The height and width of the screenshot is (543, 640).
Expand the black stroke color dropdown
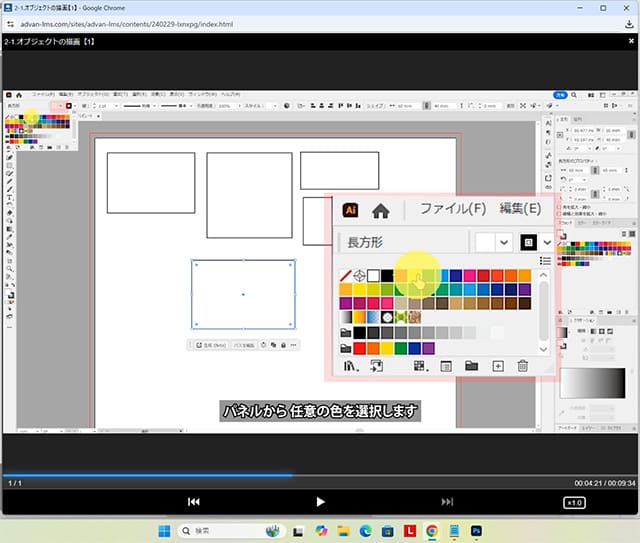tap(547, 242)
